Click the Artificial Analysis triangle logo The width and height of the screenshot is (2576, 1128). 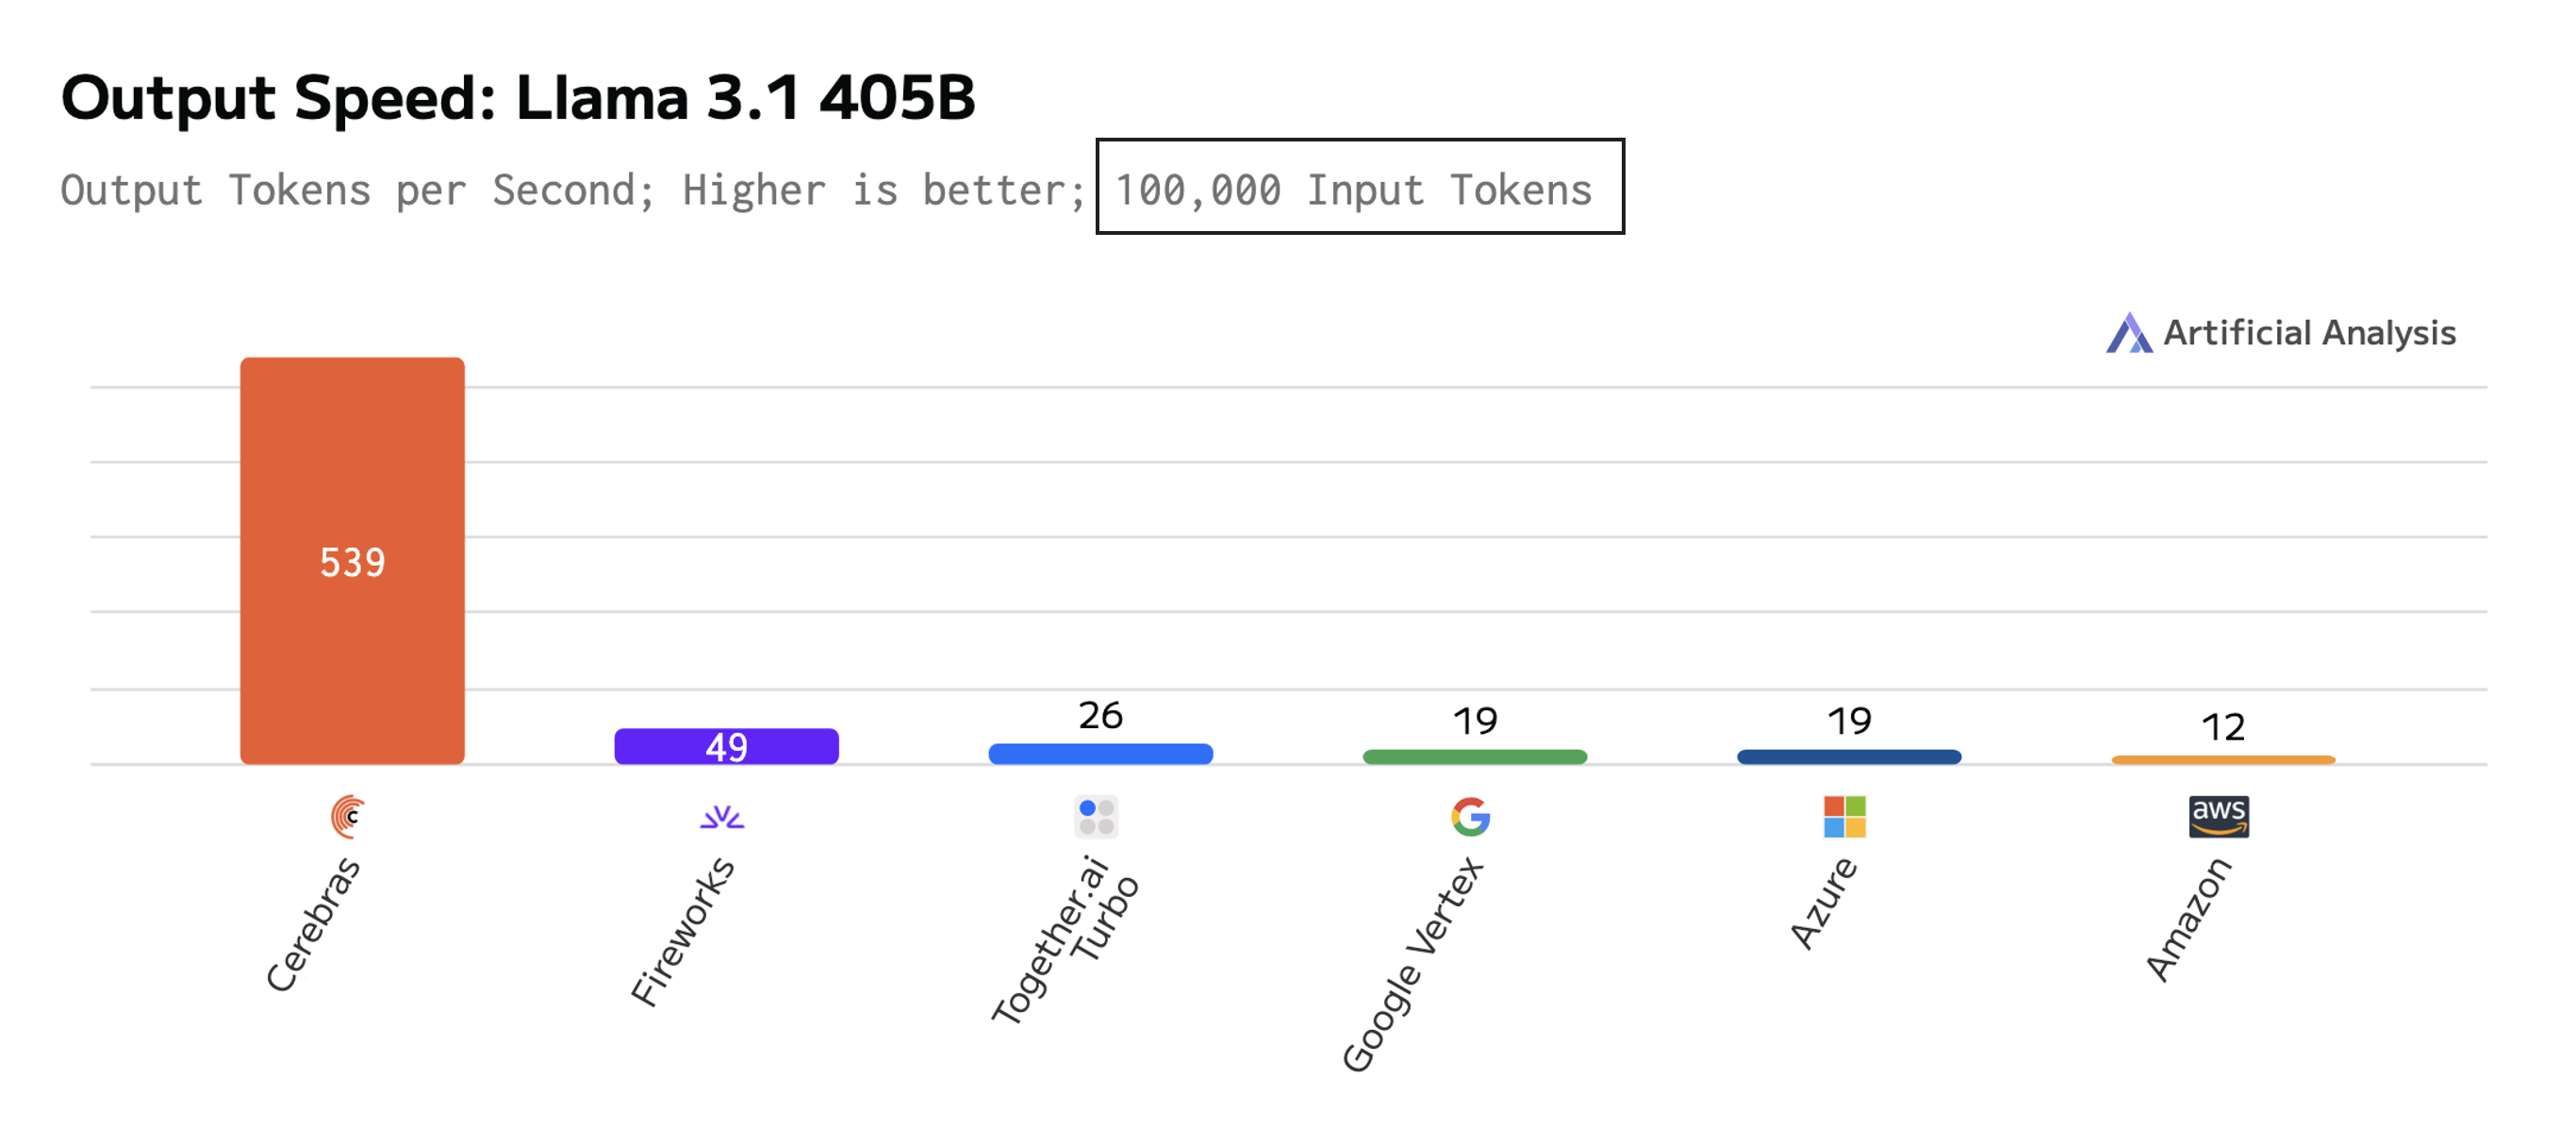click(2128, 333)
